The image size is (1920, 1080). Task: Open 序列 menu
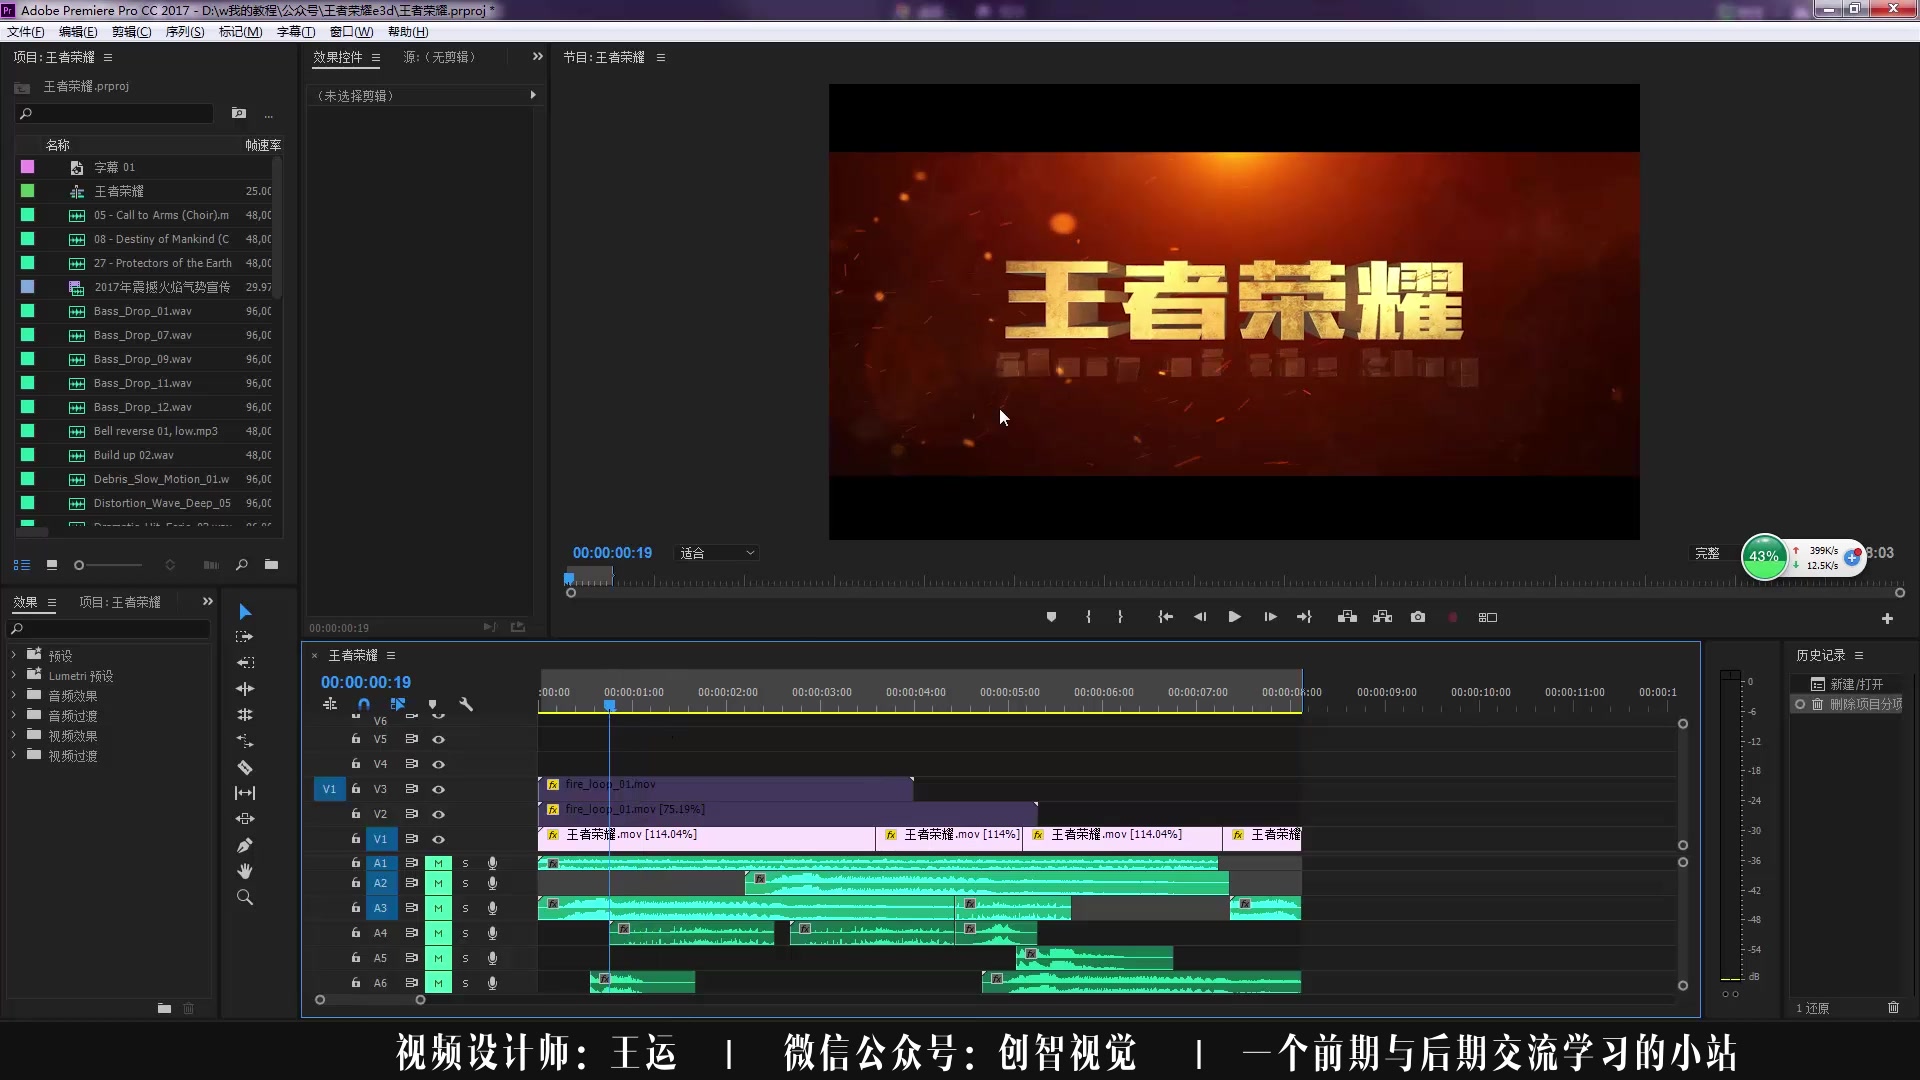185,32
